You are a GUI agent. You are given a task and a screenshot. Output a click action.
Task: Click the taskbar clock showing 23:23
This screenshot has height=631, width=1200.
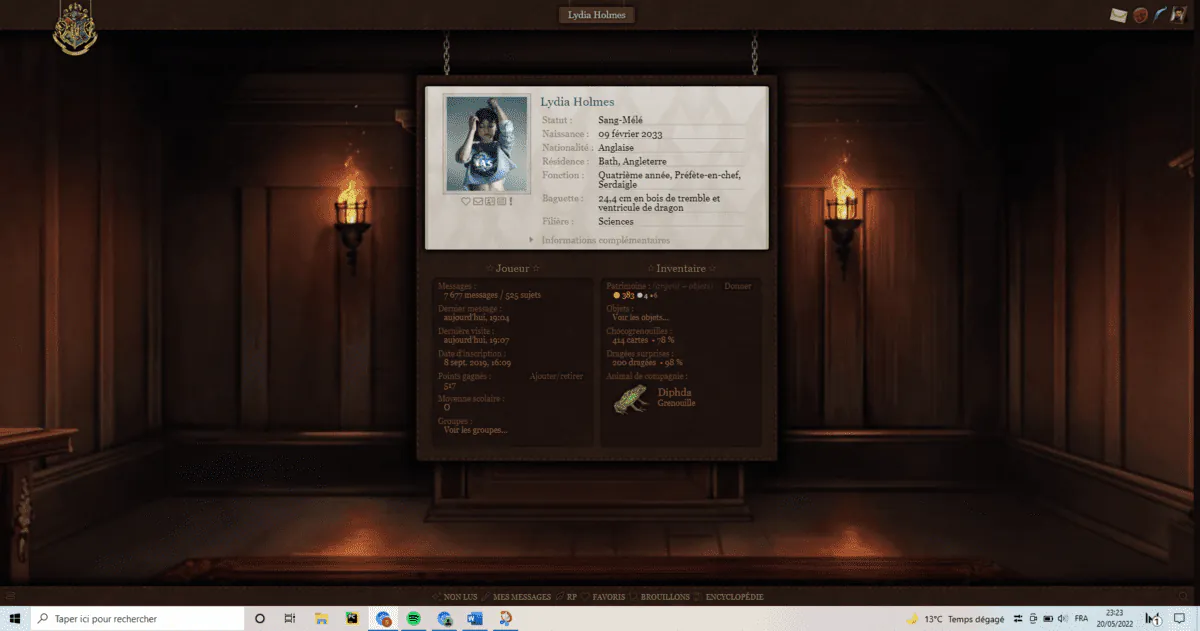click(x=1114, y=619)
